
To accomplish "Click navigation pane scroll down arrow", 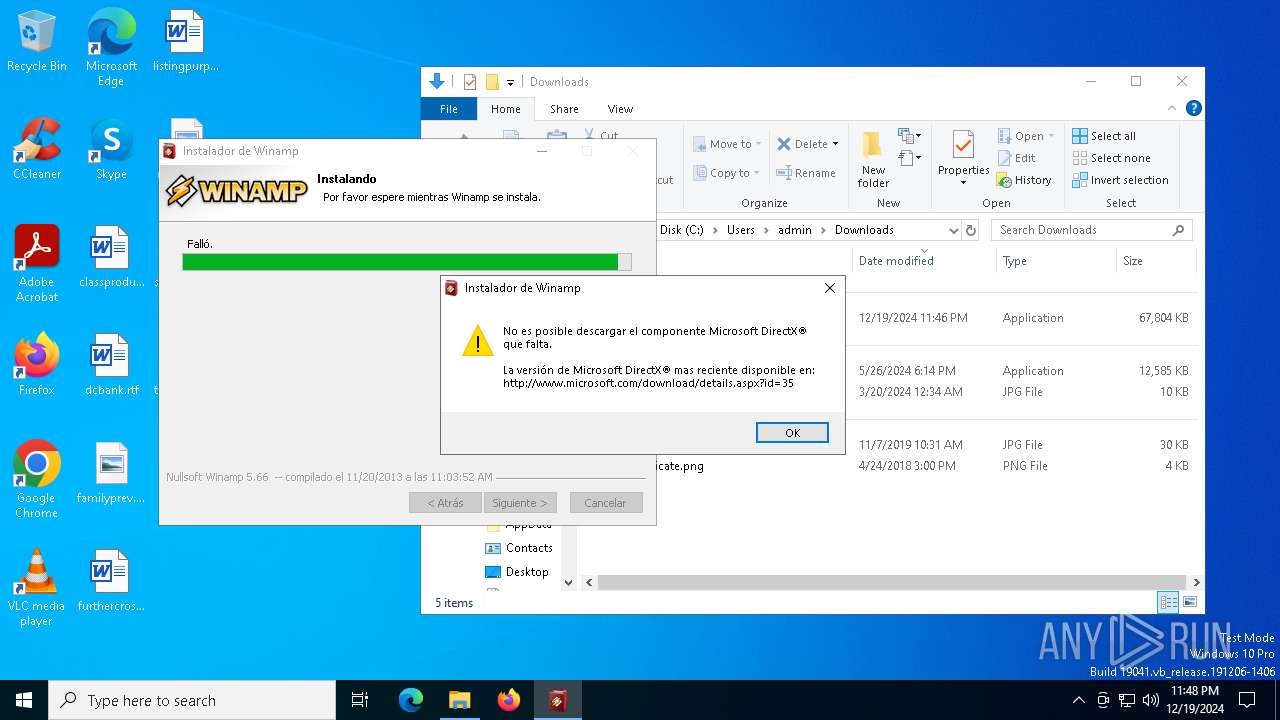I will pyautogui.click(x=568, y=582).
